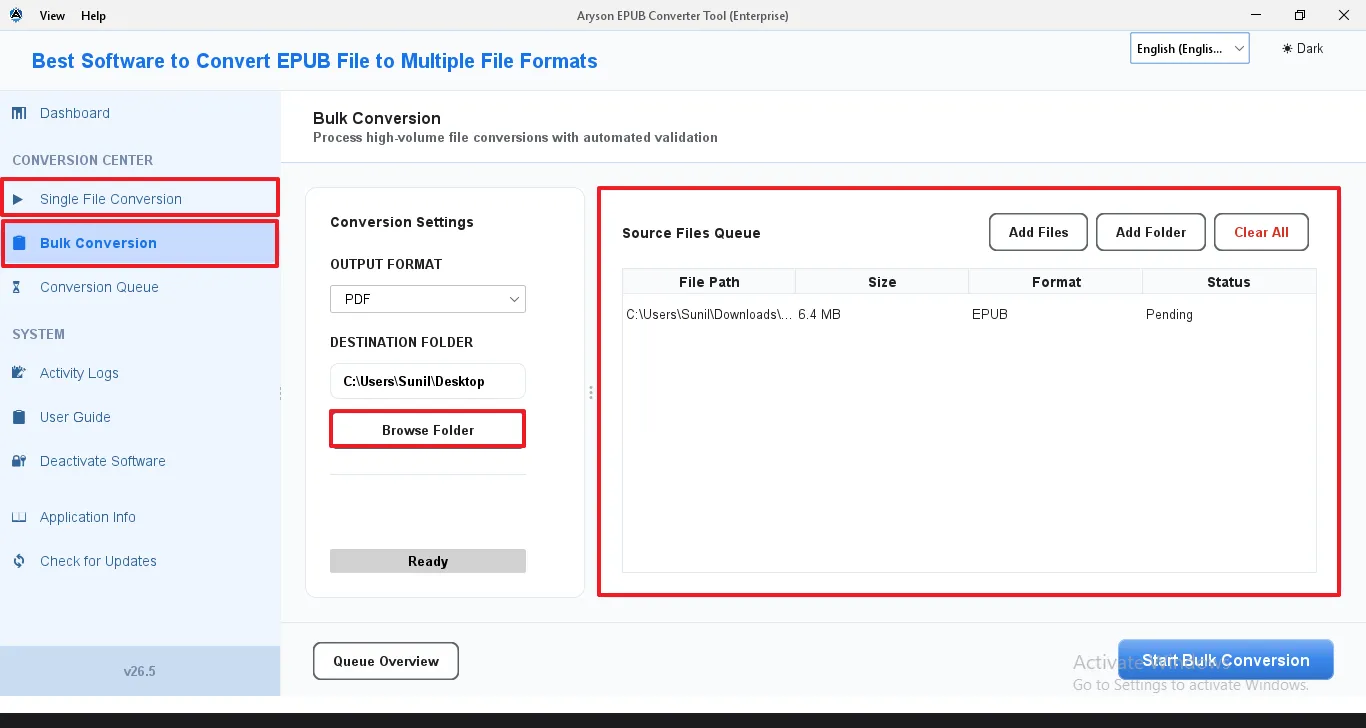Open the Output Format PDF dropdown
Image resolution: width=1366 pixels, height=728 pixels.
(x=428, y=299)
